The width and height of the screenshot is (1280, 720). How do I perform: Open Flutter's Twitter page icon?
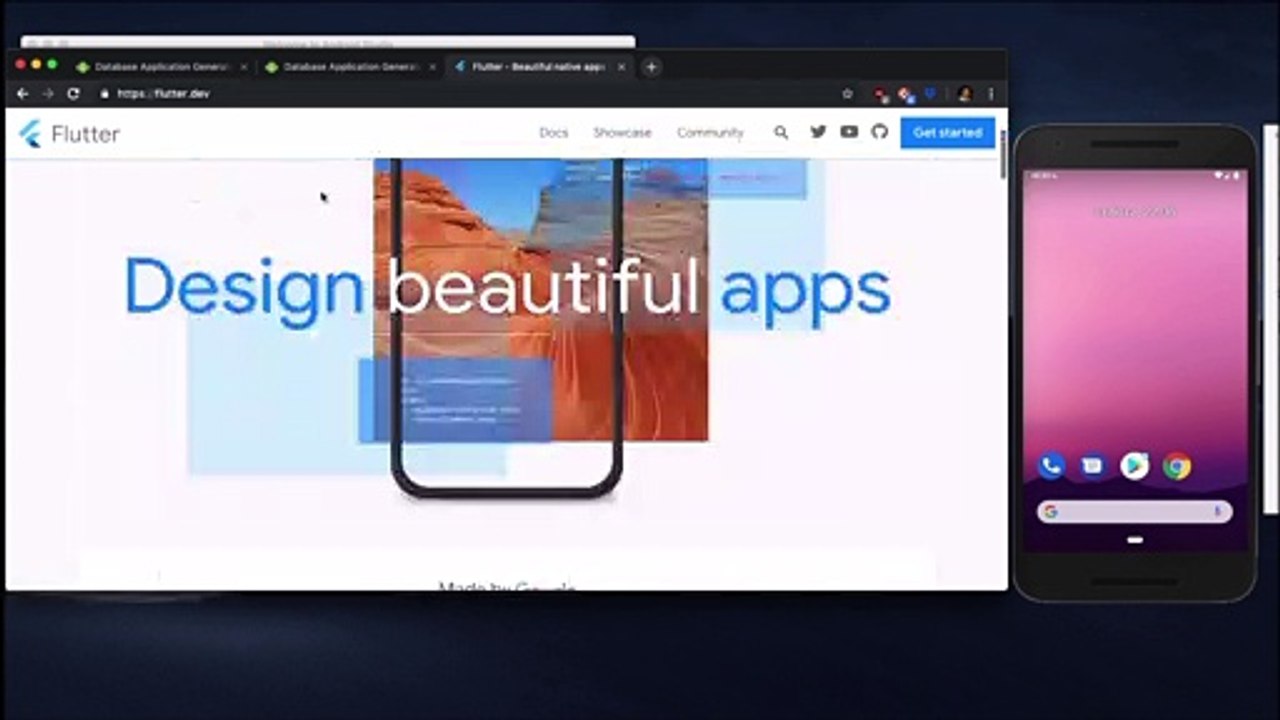click(x=818, y=132)
